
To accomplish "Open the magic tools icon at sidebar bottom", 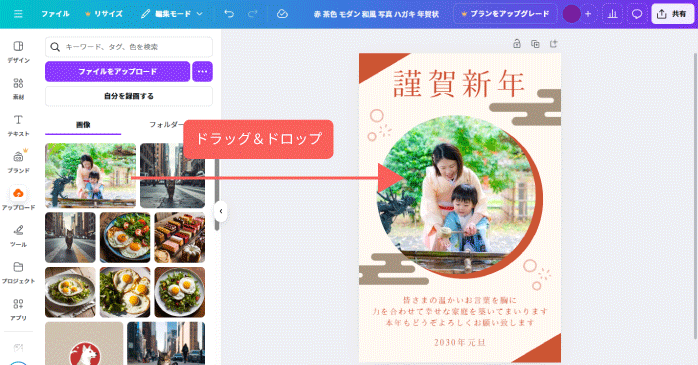I will 18,347.
